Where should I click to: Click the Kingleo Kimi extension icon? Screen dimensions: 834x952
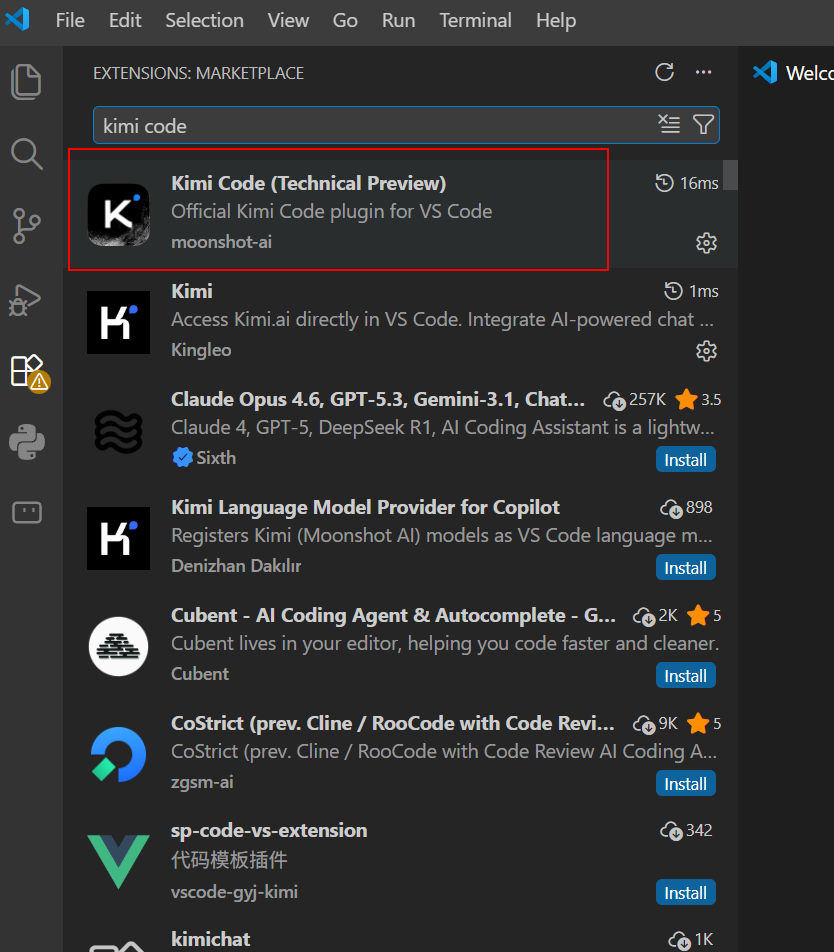pyautogui.click(x=118, y=322)
